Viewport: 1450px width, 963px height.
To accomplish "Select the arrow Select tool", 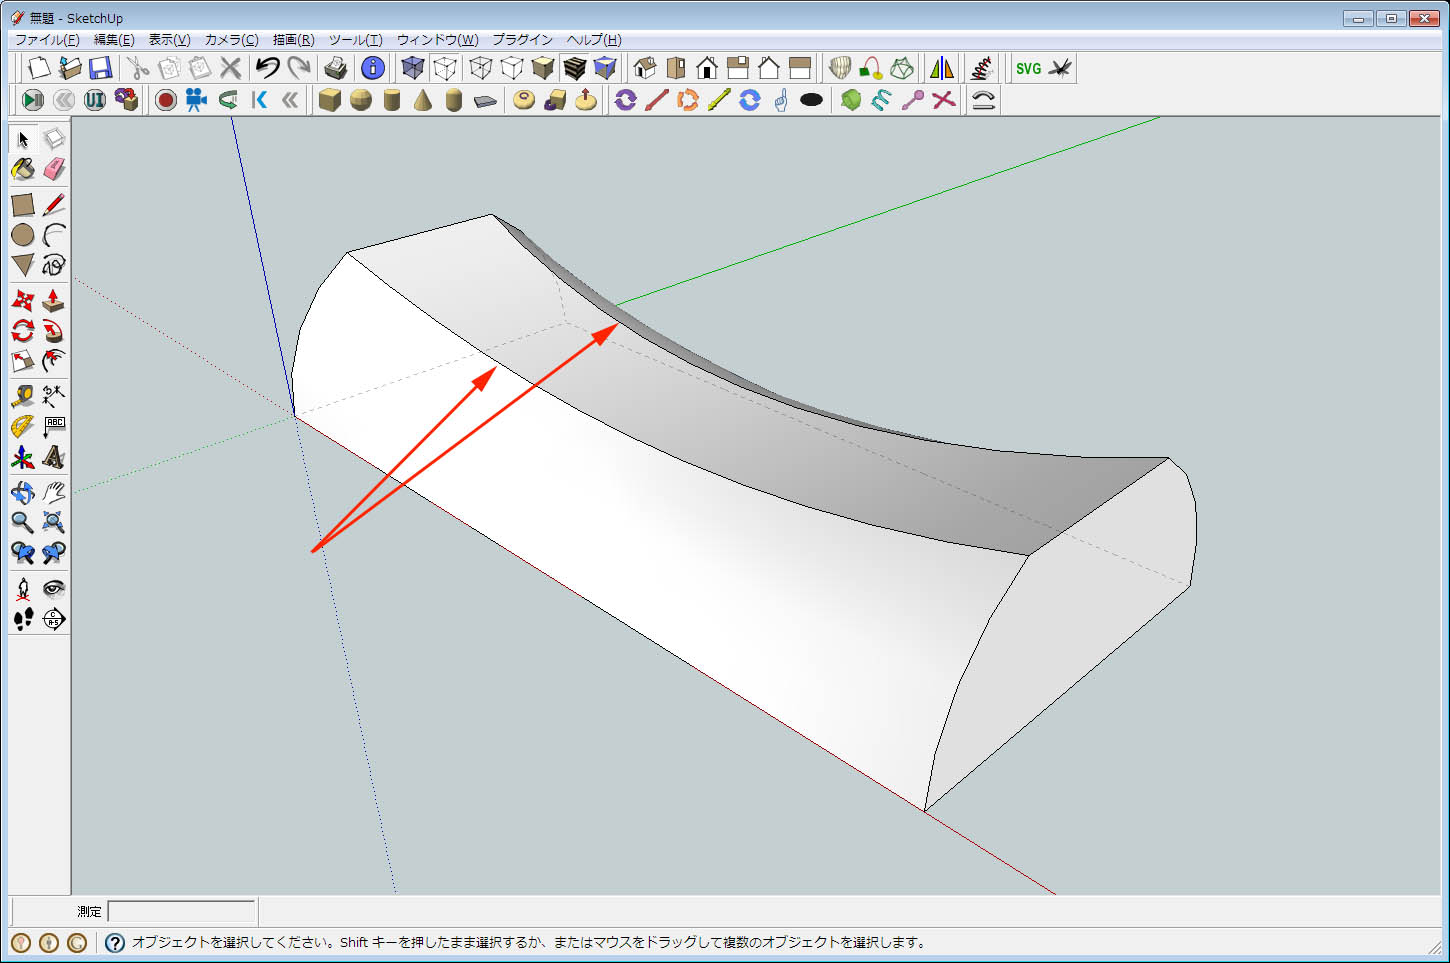I will 23,139.
